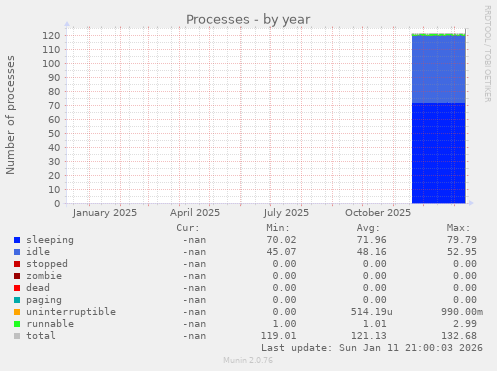Click the 'January 2025' axis label
Screen dimensions: 497x371
105,213
